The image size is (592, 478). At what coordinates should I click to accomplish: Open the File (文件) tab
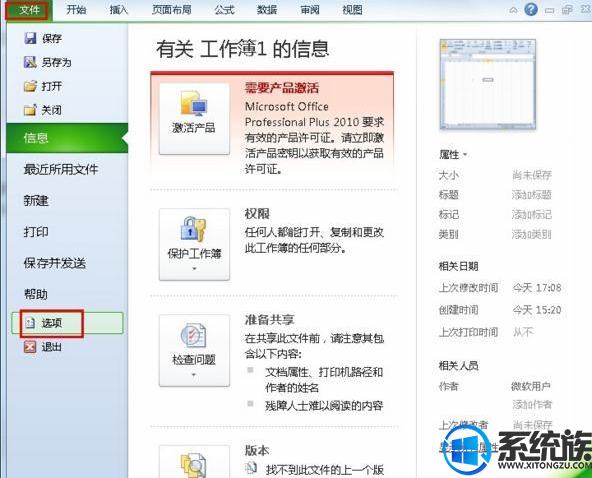point(29,10)
